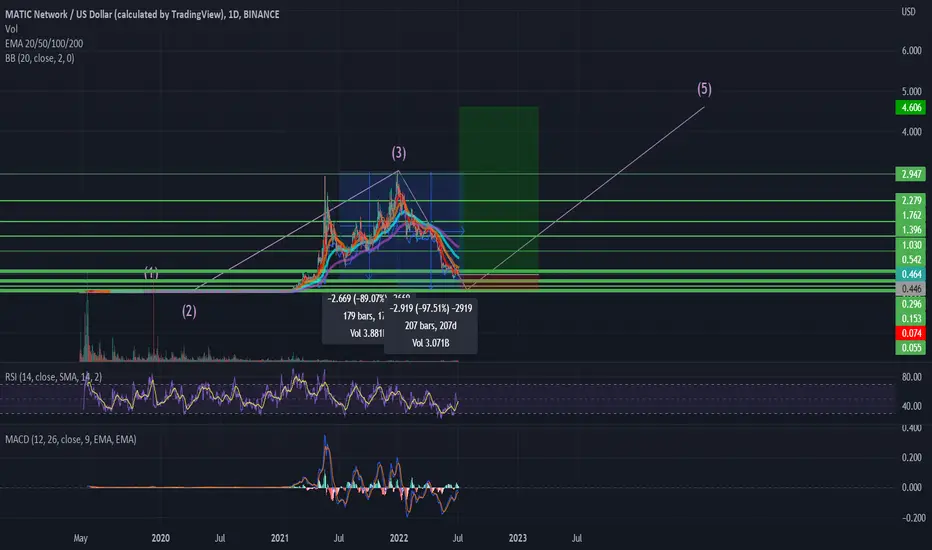Select the red stop-loss zone of the position
Screen dimensions: 932x550
499,282
